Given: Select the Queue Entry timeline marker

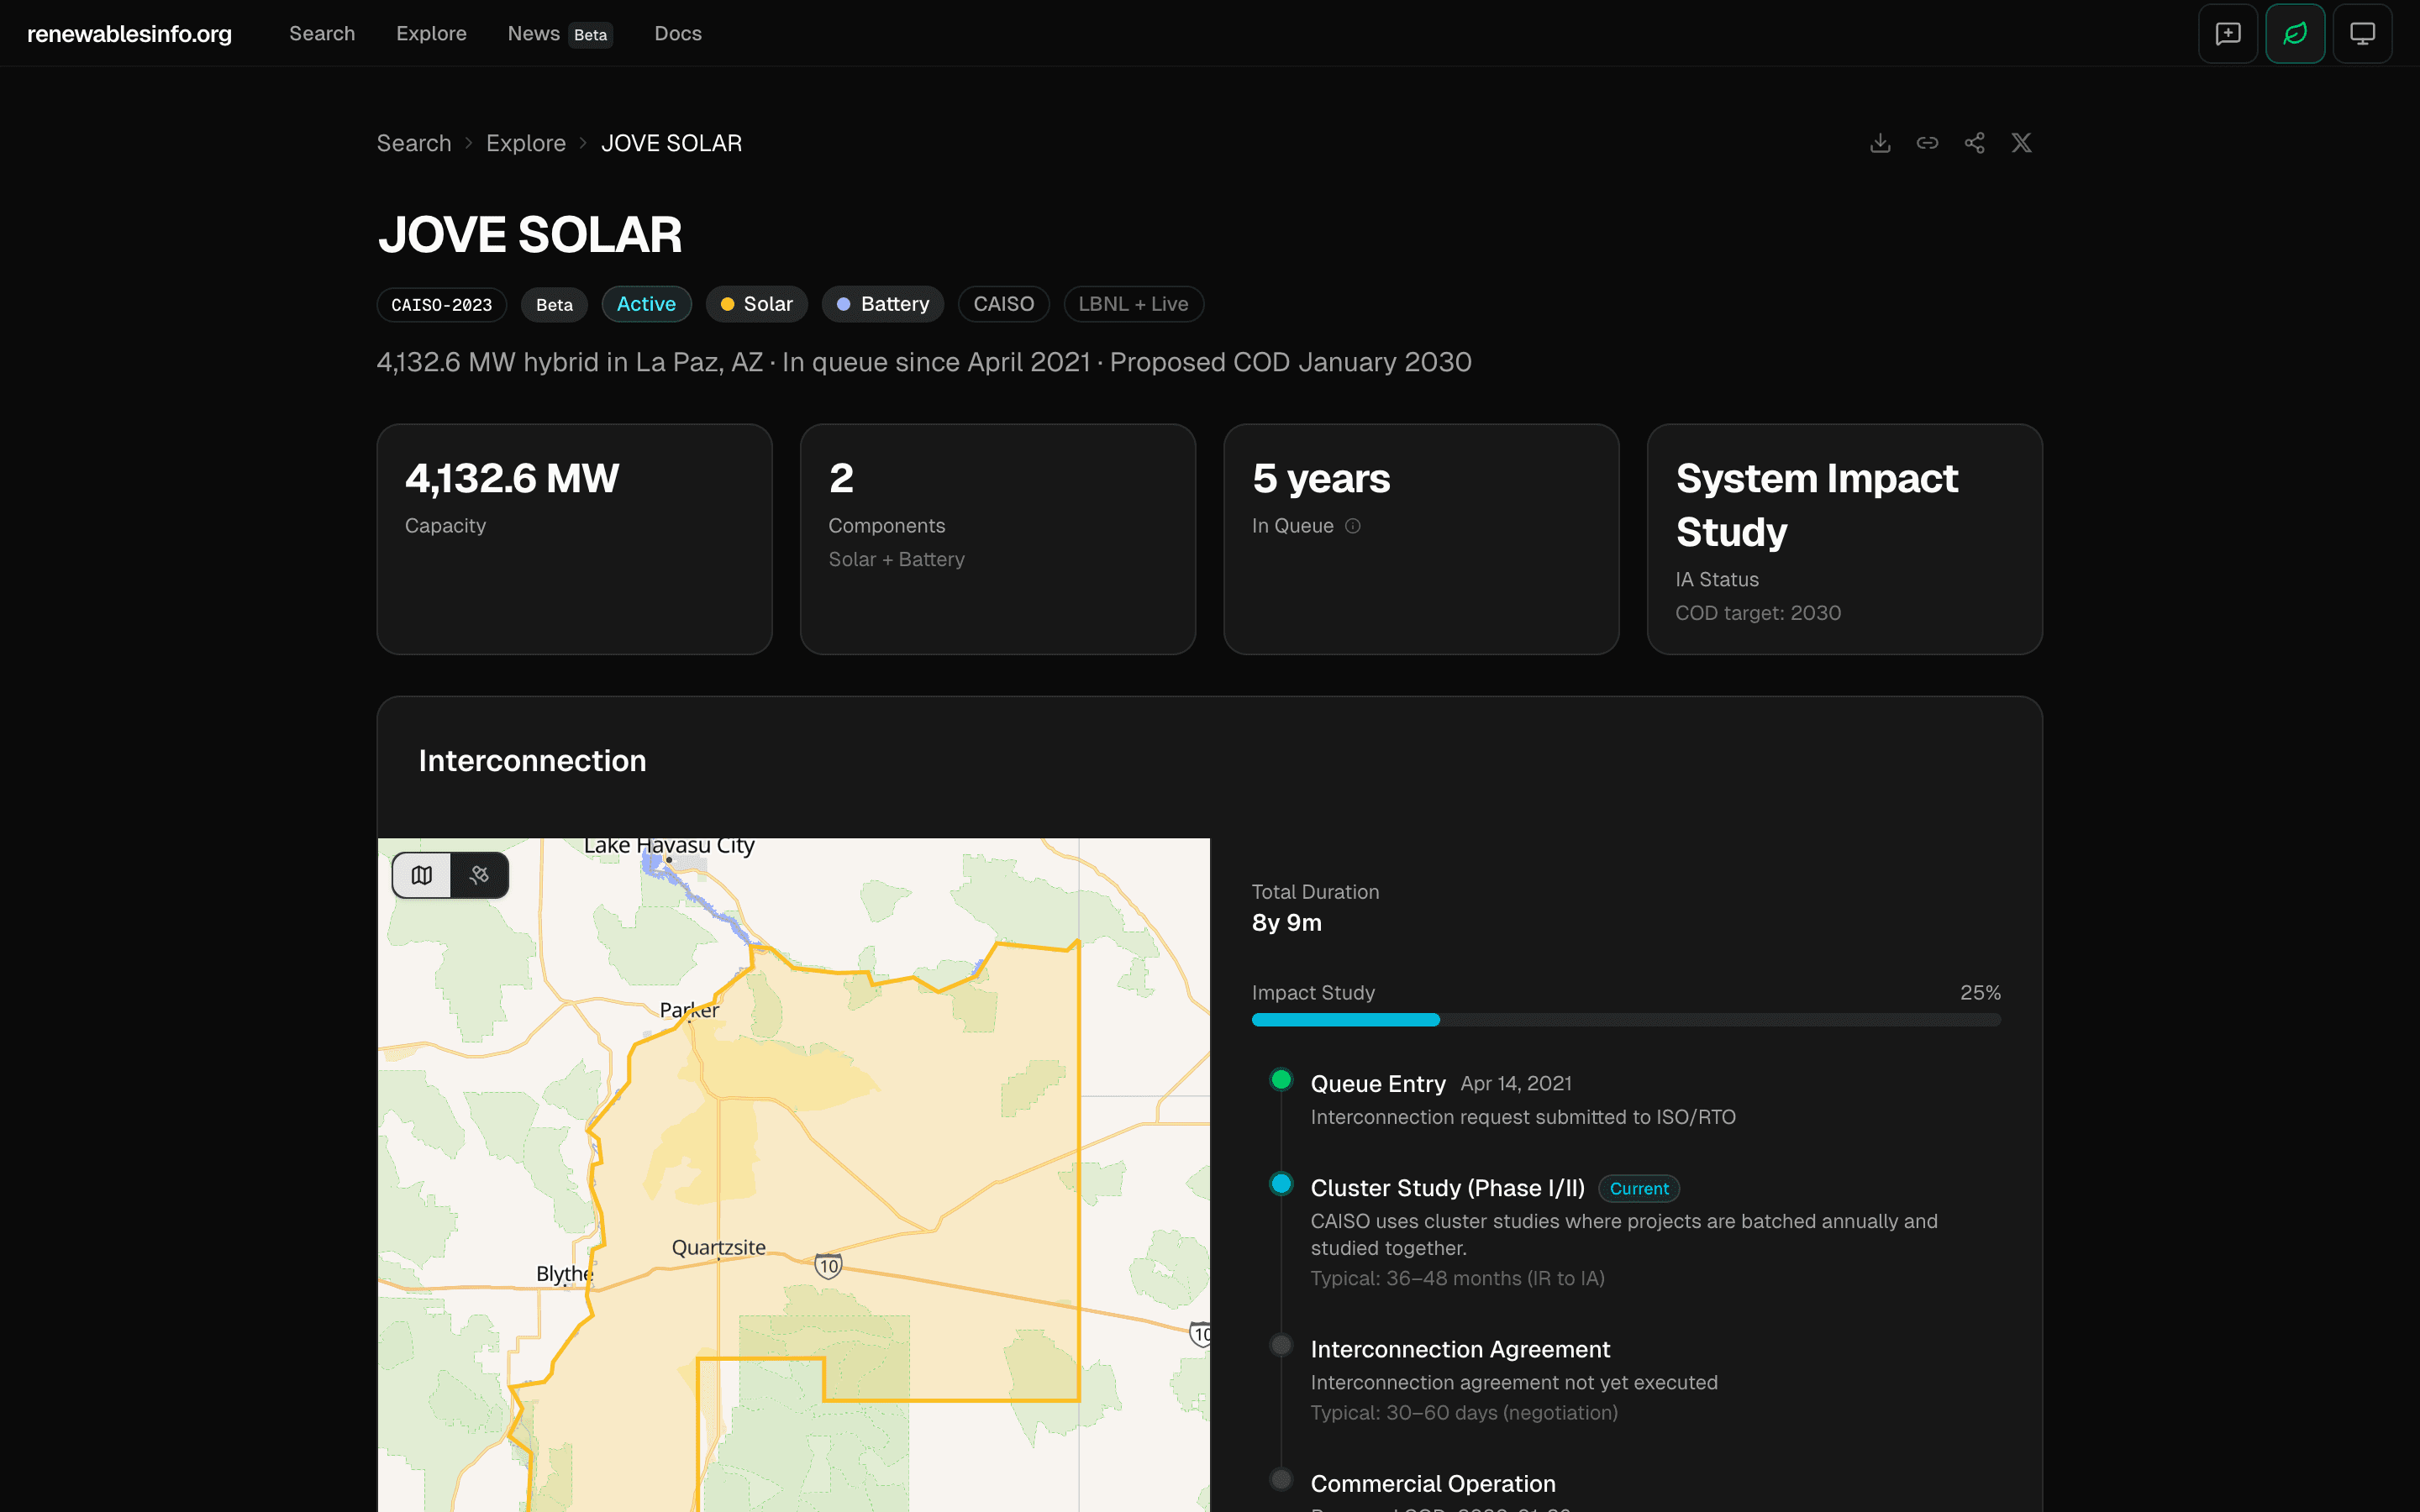Looking at the screenshot, I should click(x=1281, y=1079).
